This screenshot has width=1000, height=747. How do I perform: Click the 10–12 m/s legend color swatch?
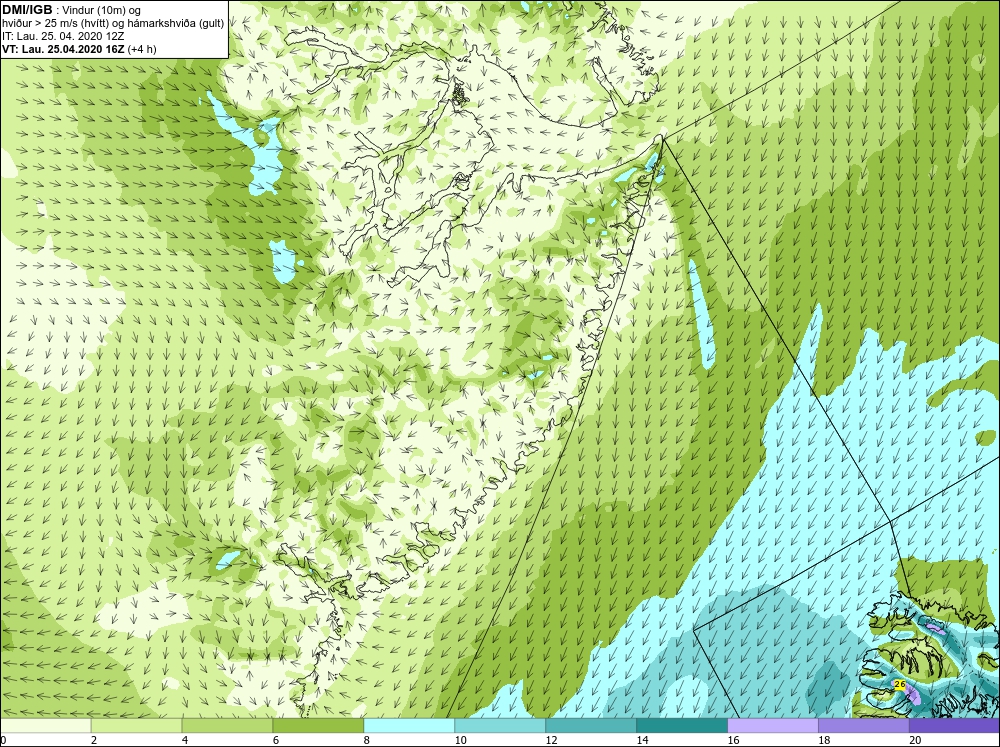pyautogui.click(x=500, y=725)
